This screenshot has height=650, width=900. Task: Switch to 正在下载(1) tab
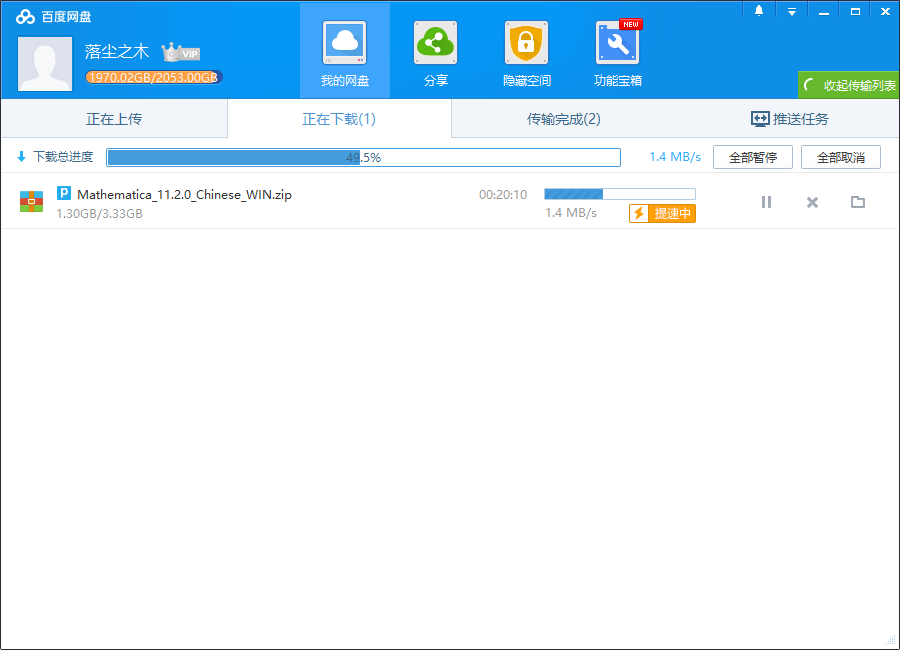coord(339,119)
